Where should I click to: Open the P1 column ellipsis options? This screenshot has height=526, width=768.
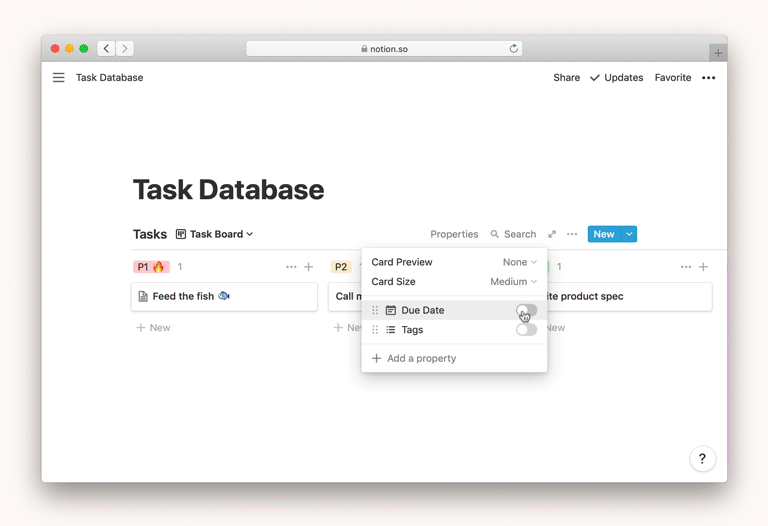(291, 267)
